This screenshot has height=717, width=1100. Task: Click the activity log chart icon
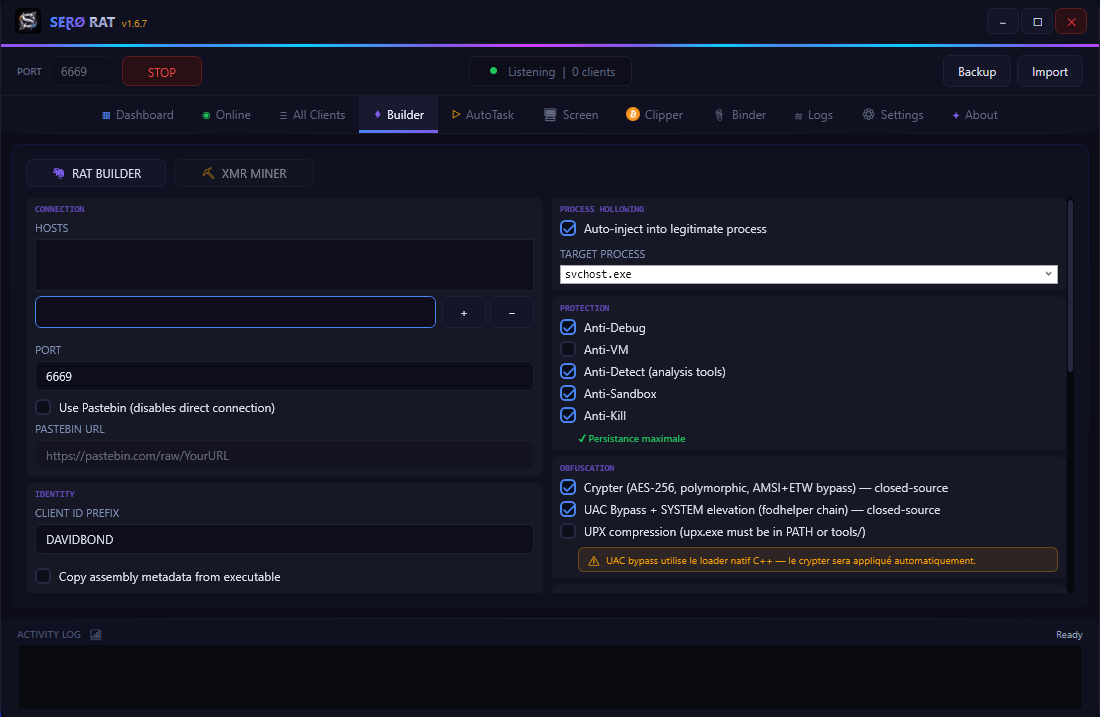tap(95, 634)
